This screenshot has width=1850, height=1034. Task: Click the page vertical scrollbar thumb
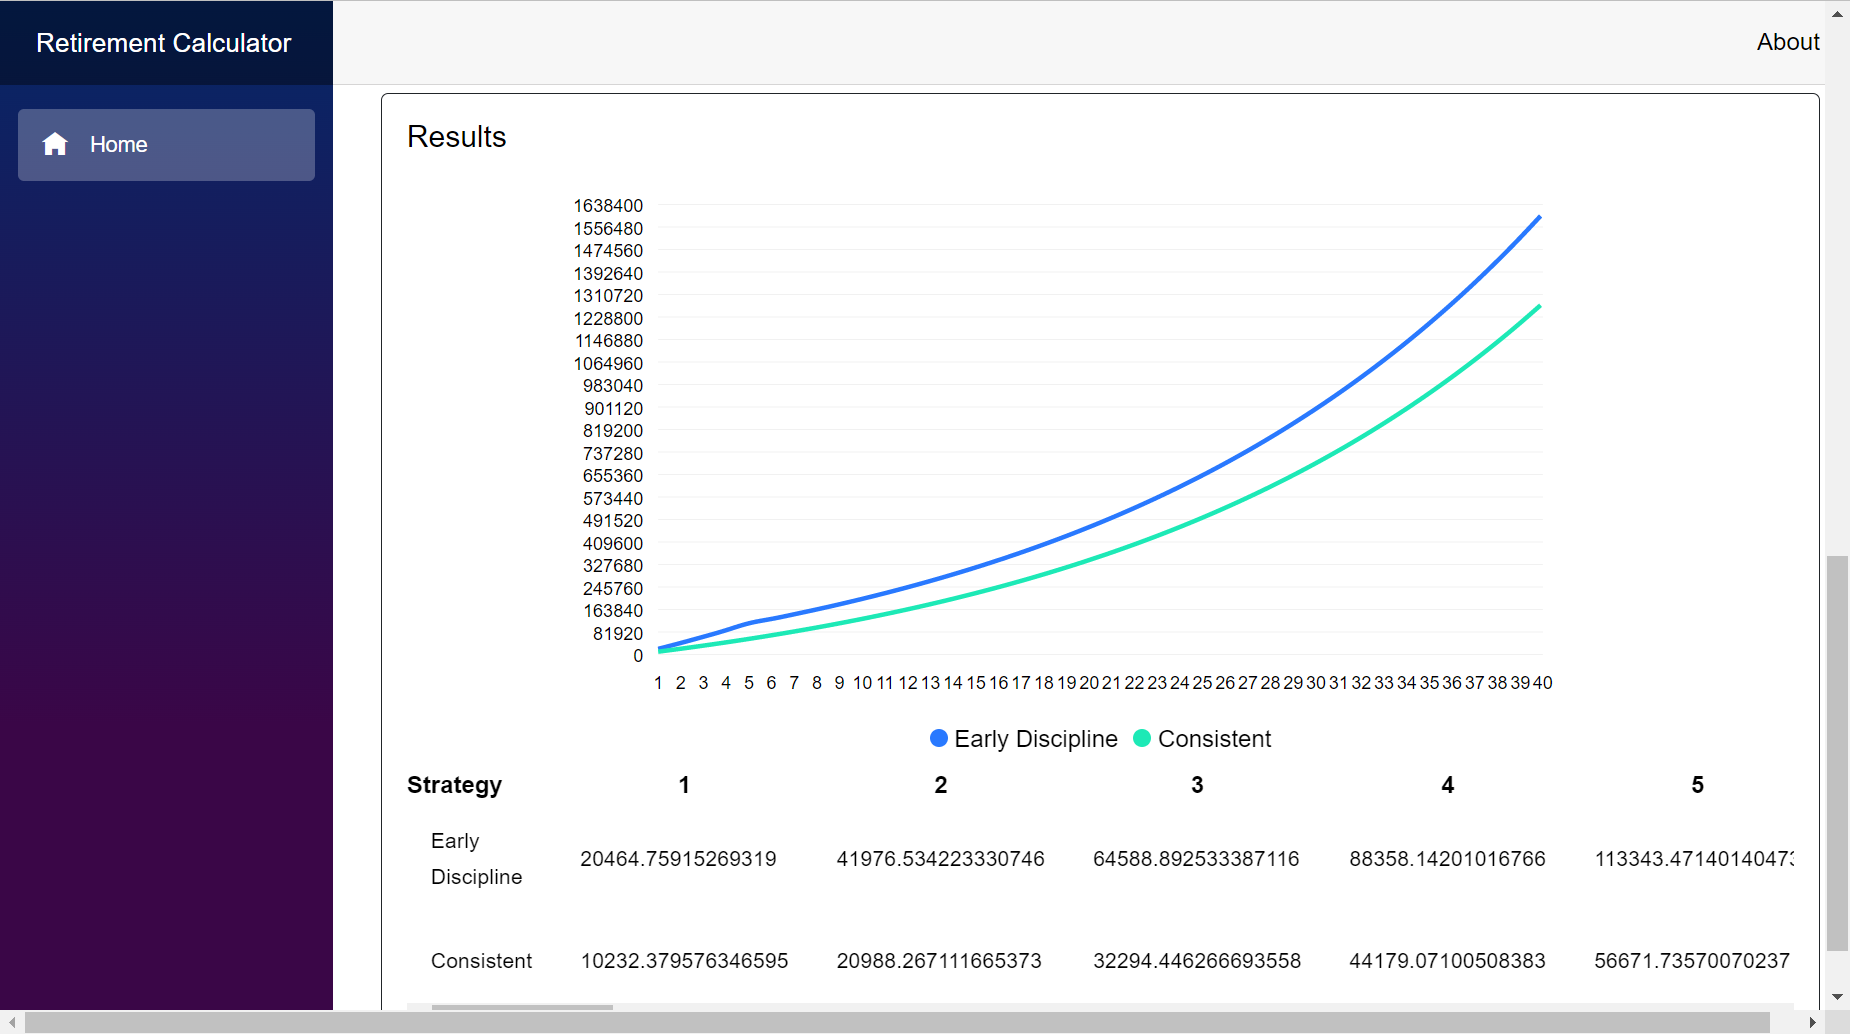1837,753
